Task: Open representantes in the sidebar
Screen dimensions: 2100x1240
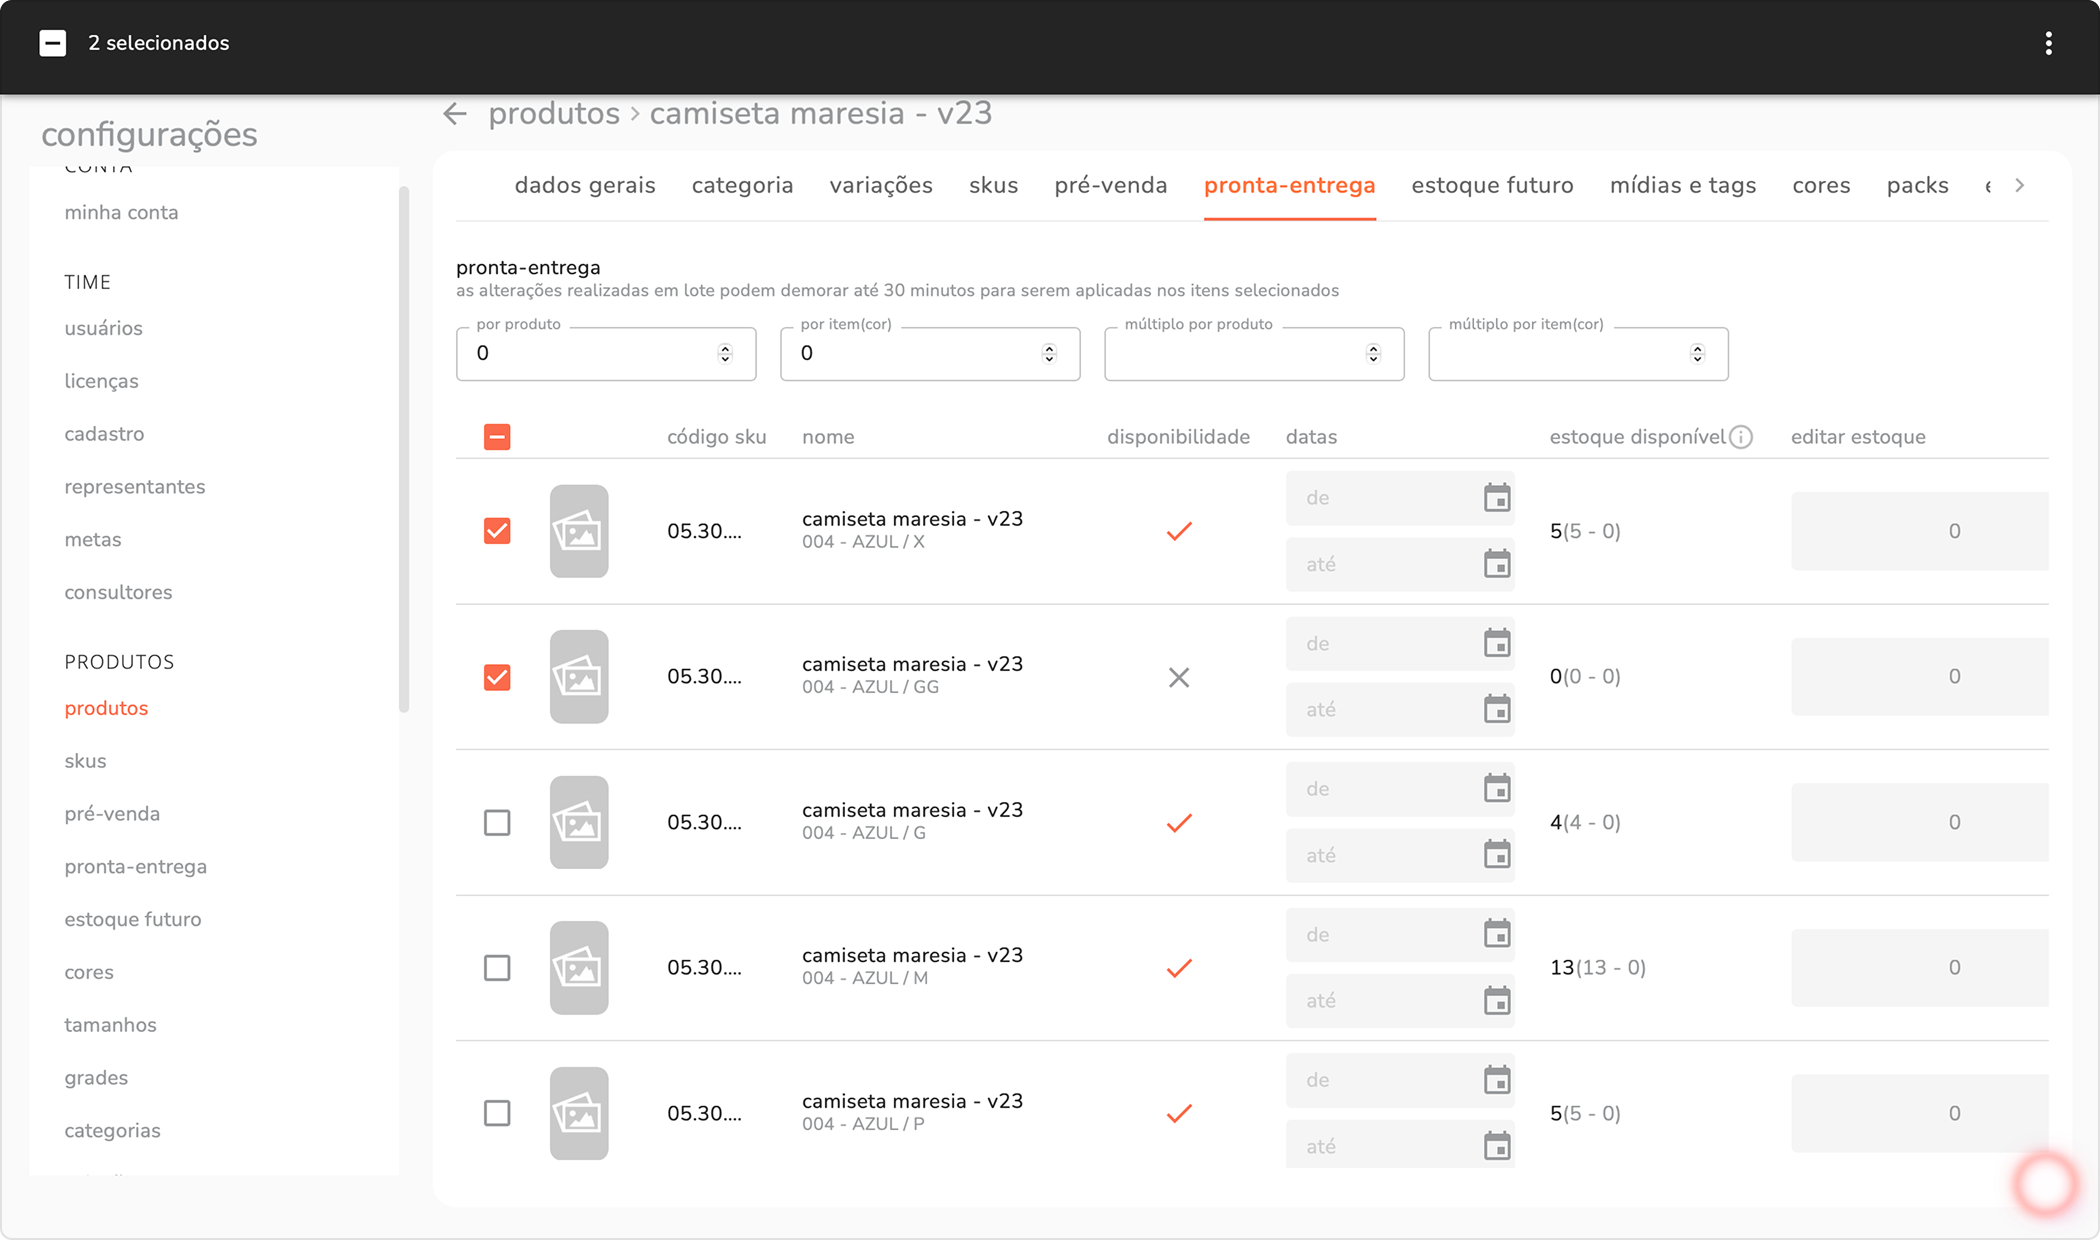Action: coord(135,487)
